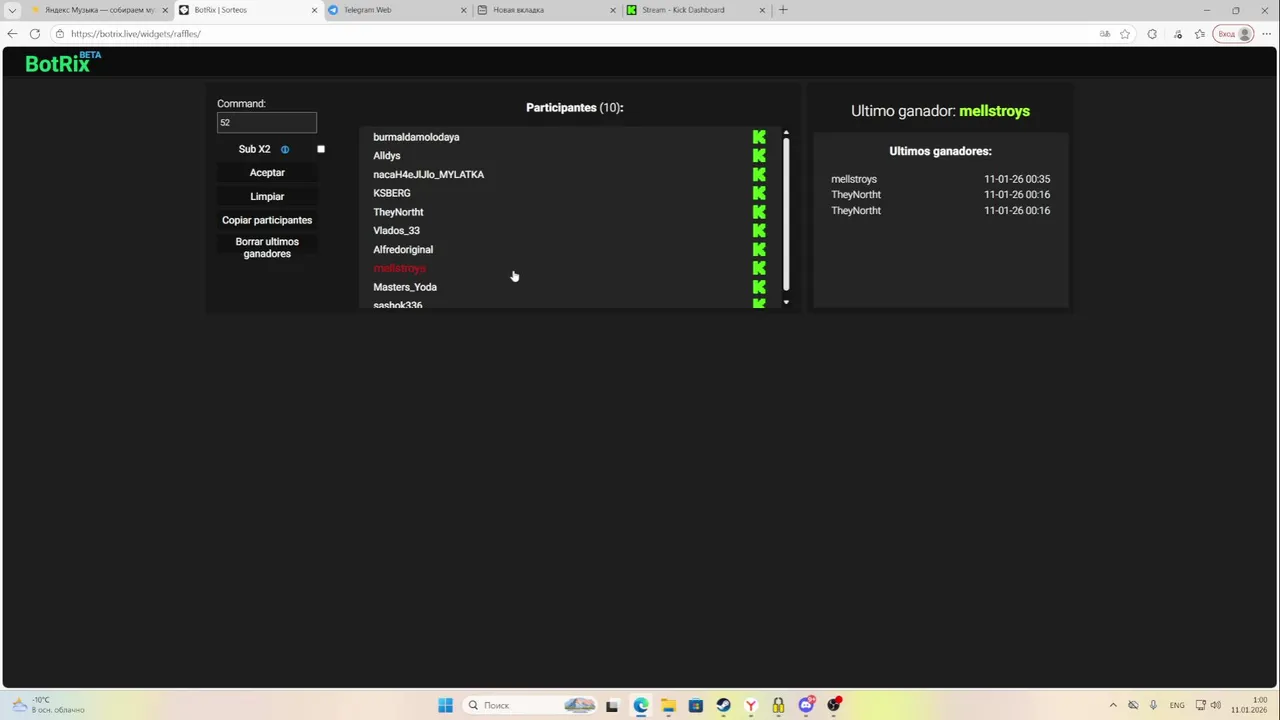Open Steam from the taskbar
Screen dimensions: 1280x720
[x=723, y=705]
